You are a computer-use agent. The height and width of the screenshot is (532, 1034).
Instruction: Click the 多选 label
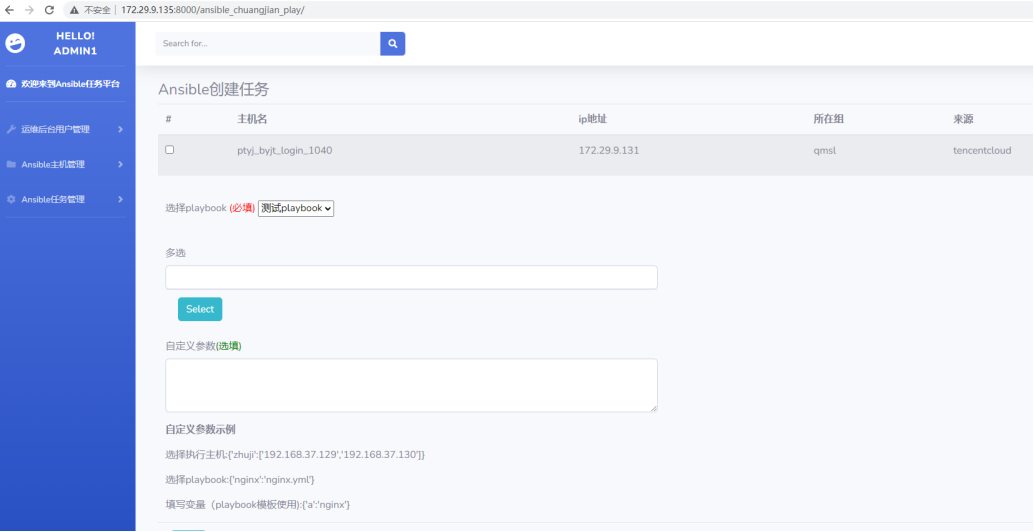coord(175,252)
